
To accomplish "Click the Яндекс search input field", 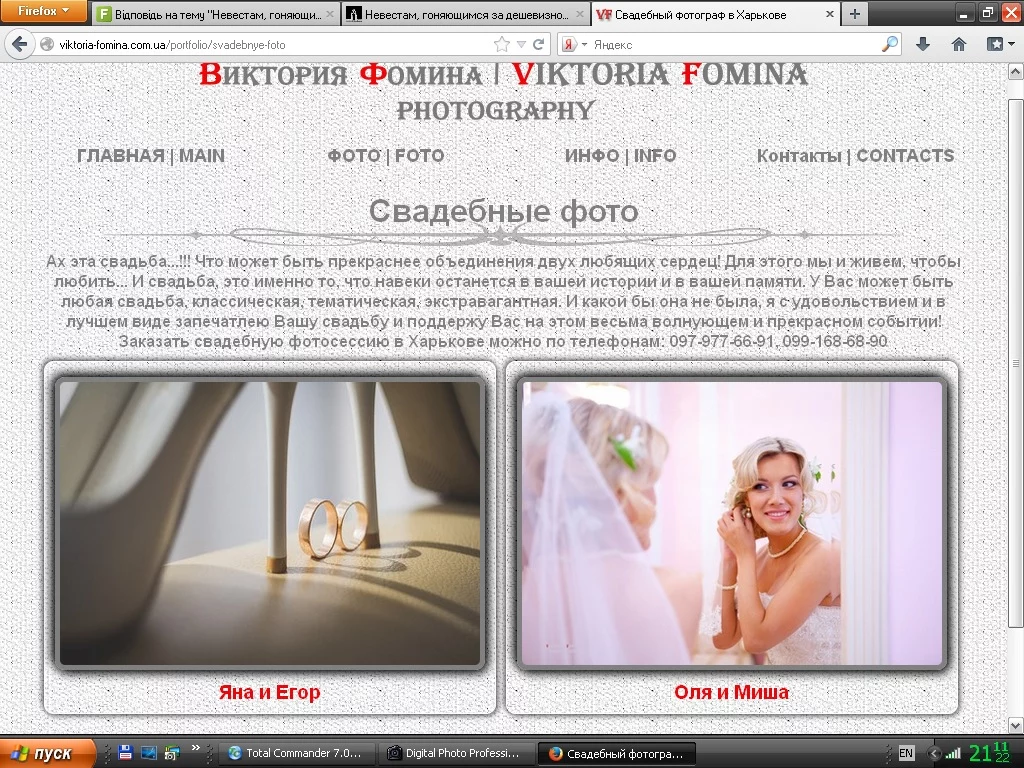I will [735, 44].
